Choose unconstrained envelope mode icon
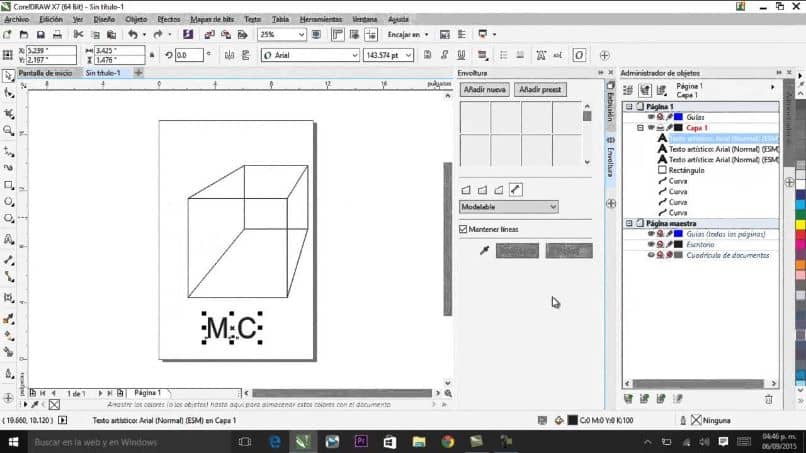This screenshot has height=453, width=806. point(516,190)
